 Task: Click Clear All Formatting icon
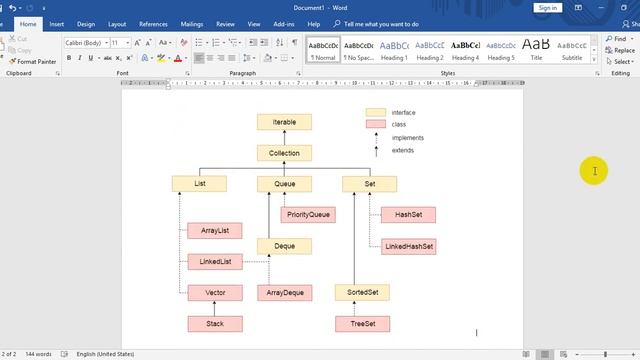coord(184,43)
